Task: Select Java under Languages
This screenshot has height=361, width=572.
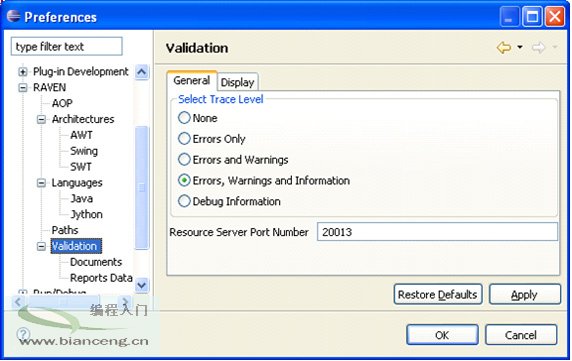Action: click(82, 198)
